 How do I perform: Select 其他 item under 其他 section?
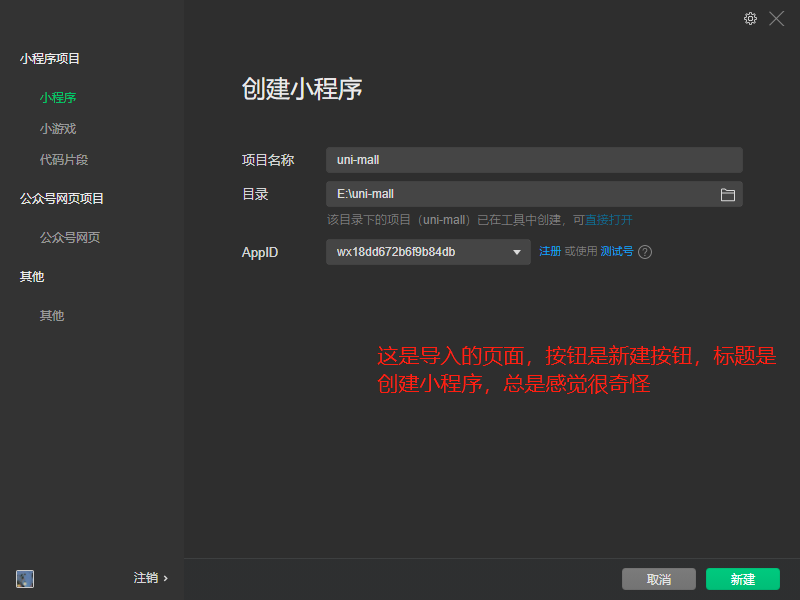52,315
